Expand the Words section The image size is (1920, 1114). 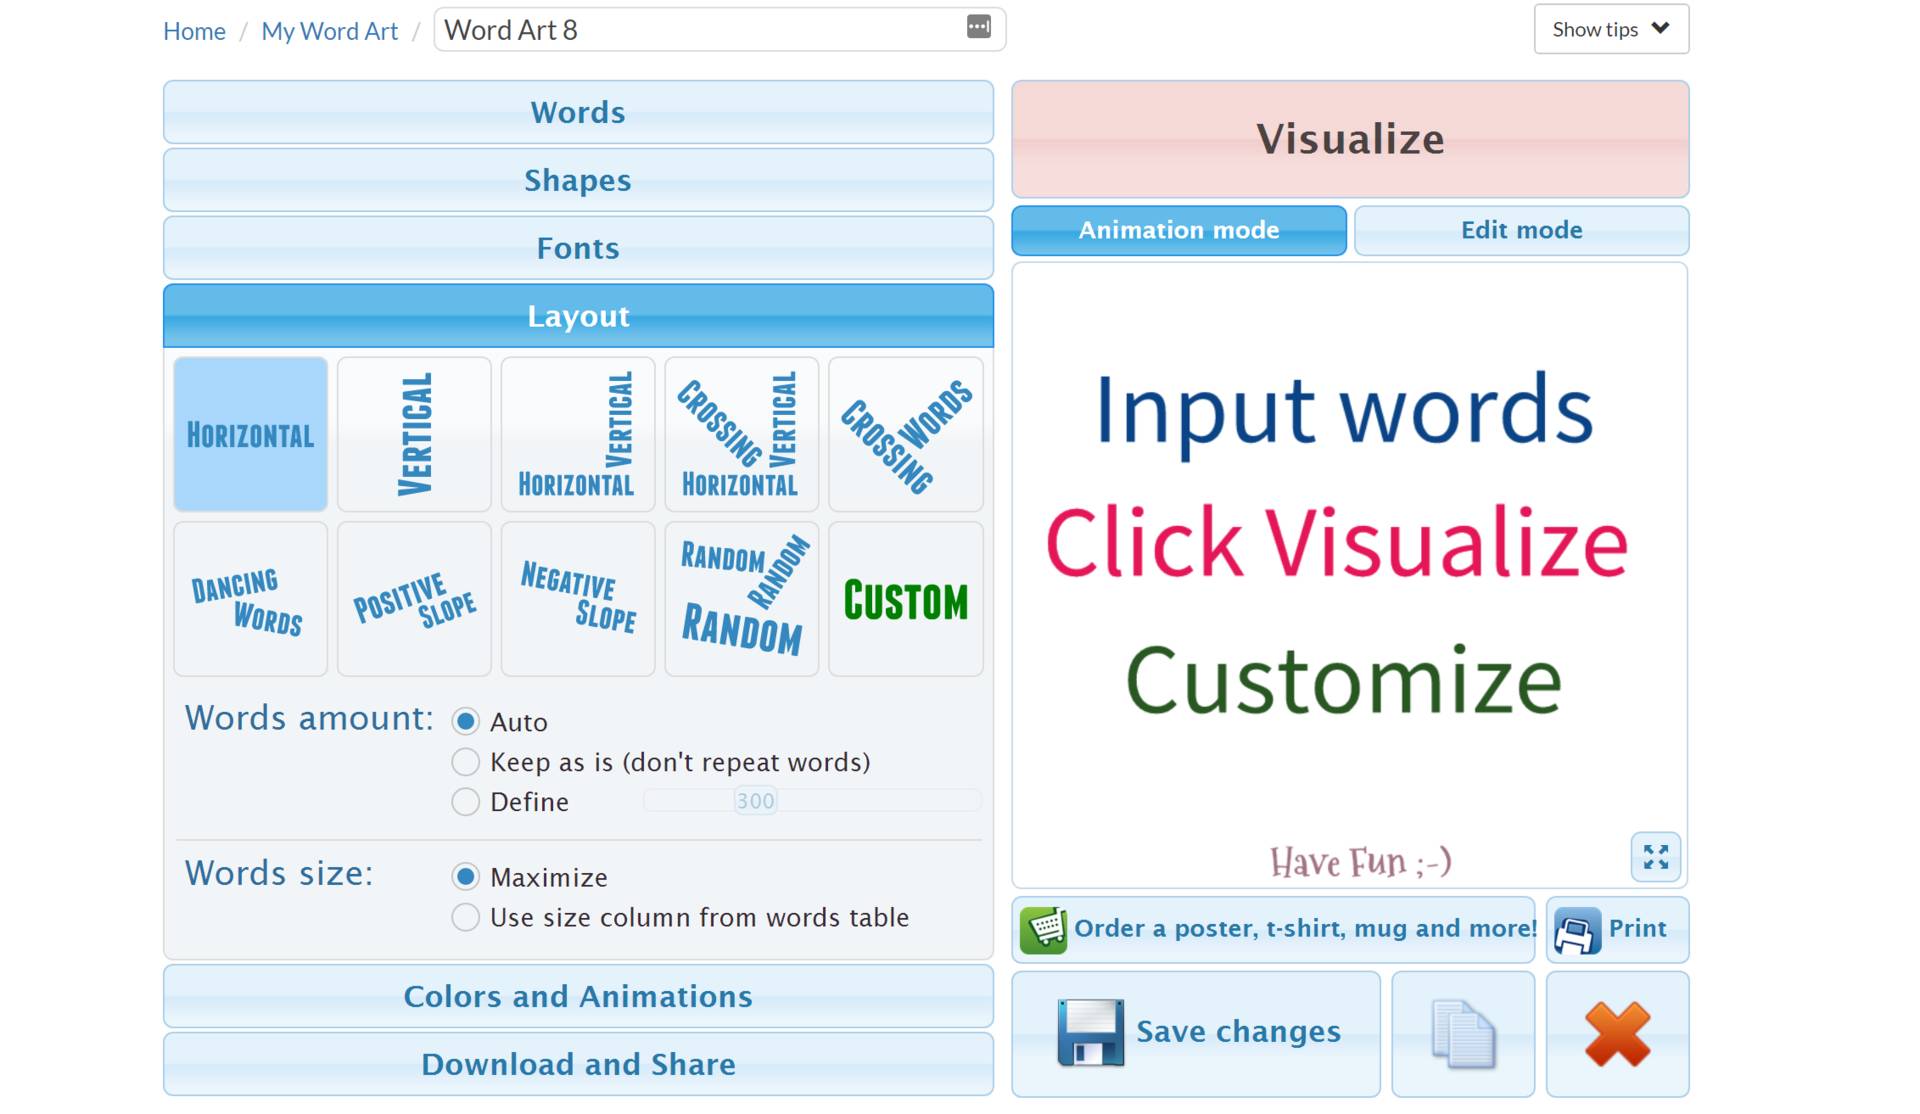(578, 112)
